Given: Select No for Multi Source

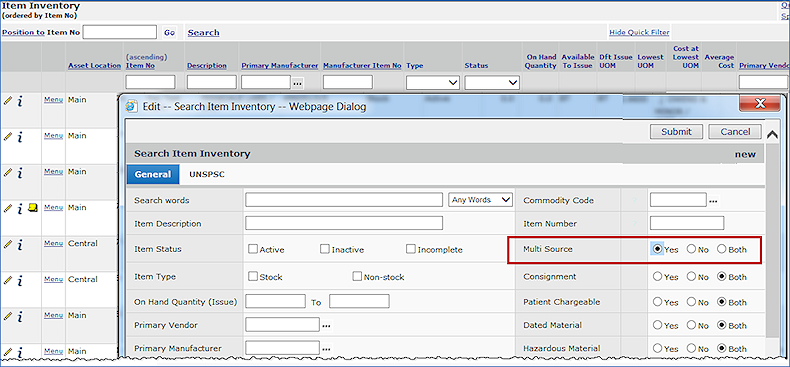Looking at the screenshot, I should [x=691, y=249].
